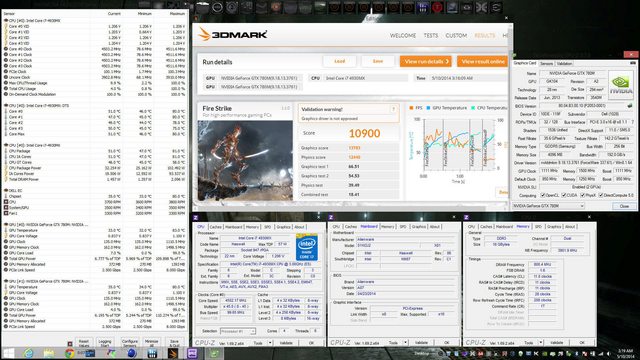This screenshot has width=640, height=360.
Task: Click the BIOS save icon in GPU-Z
Action: click(631, 106)
